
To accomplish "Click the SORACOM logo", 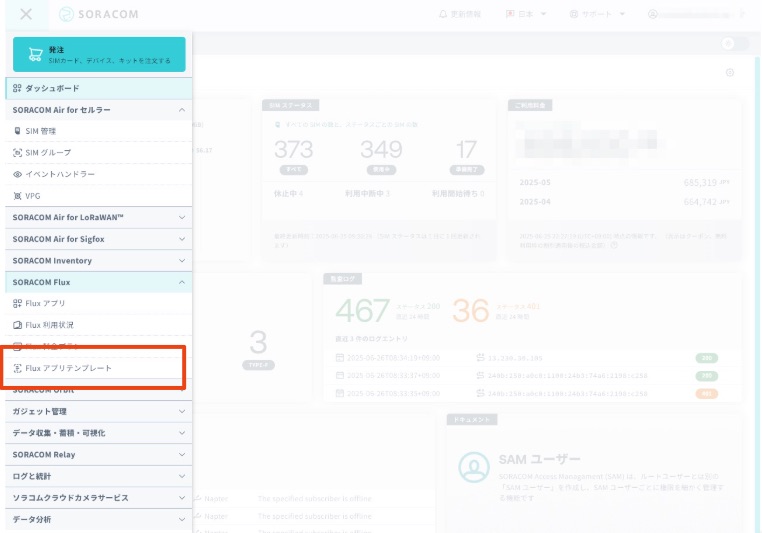I will [x=99, y=14].
